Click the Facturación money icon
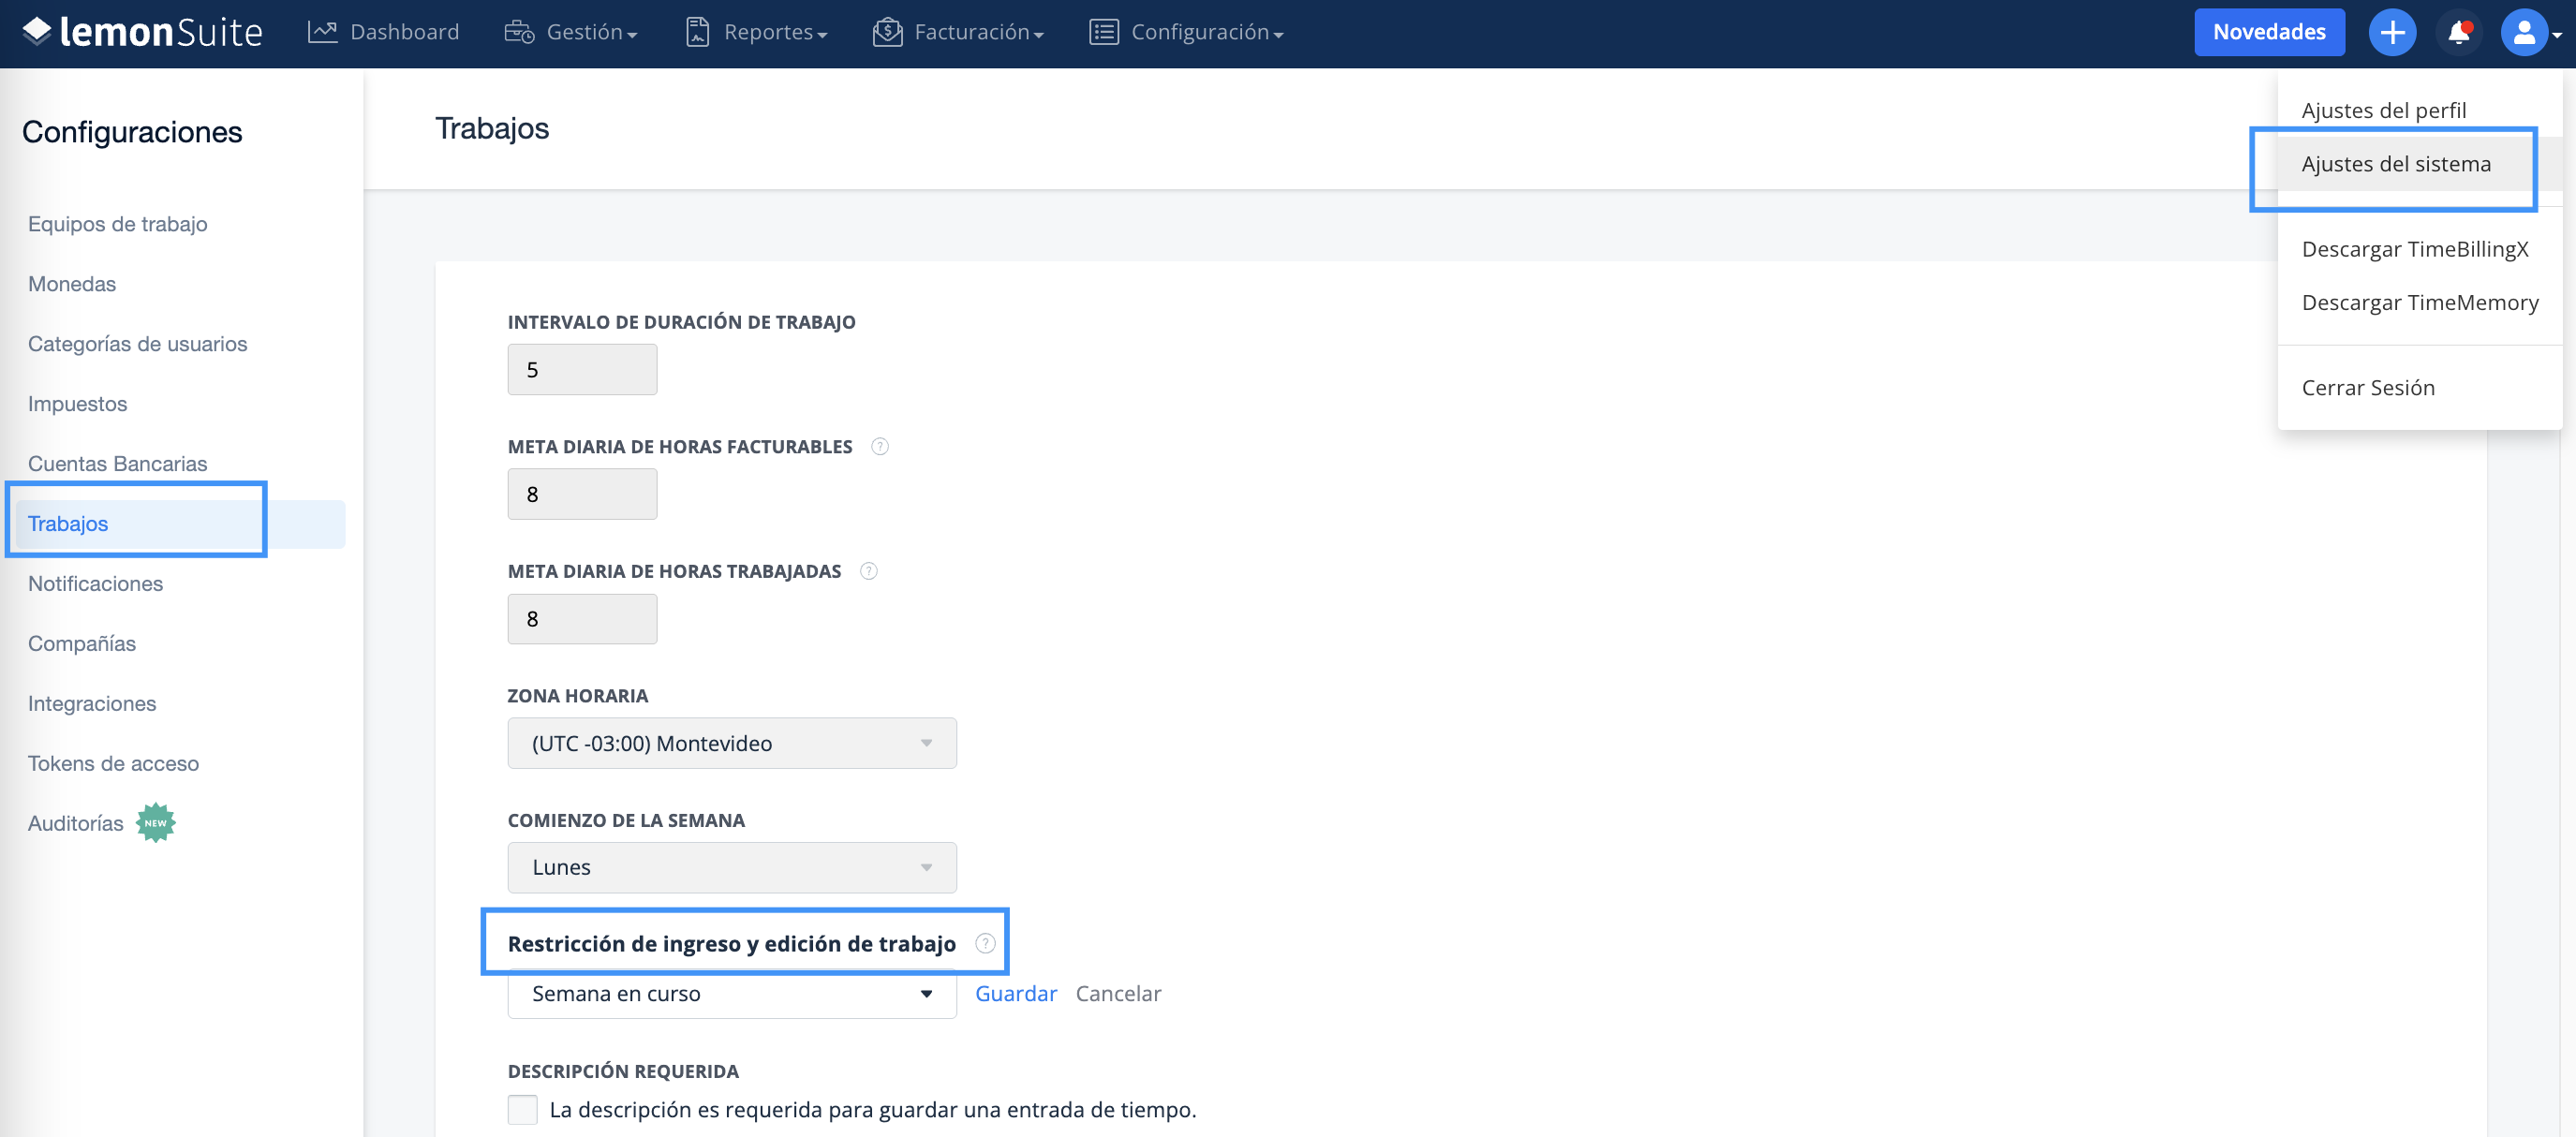 (887, 32)
